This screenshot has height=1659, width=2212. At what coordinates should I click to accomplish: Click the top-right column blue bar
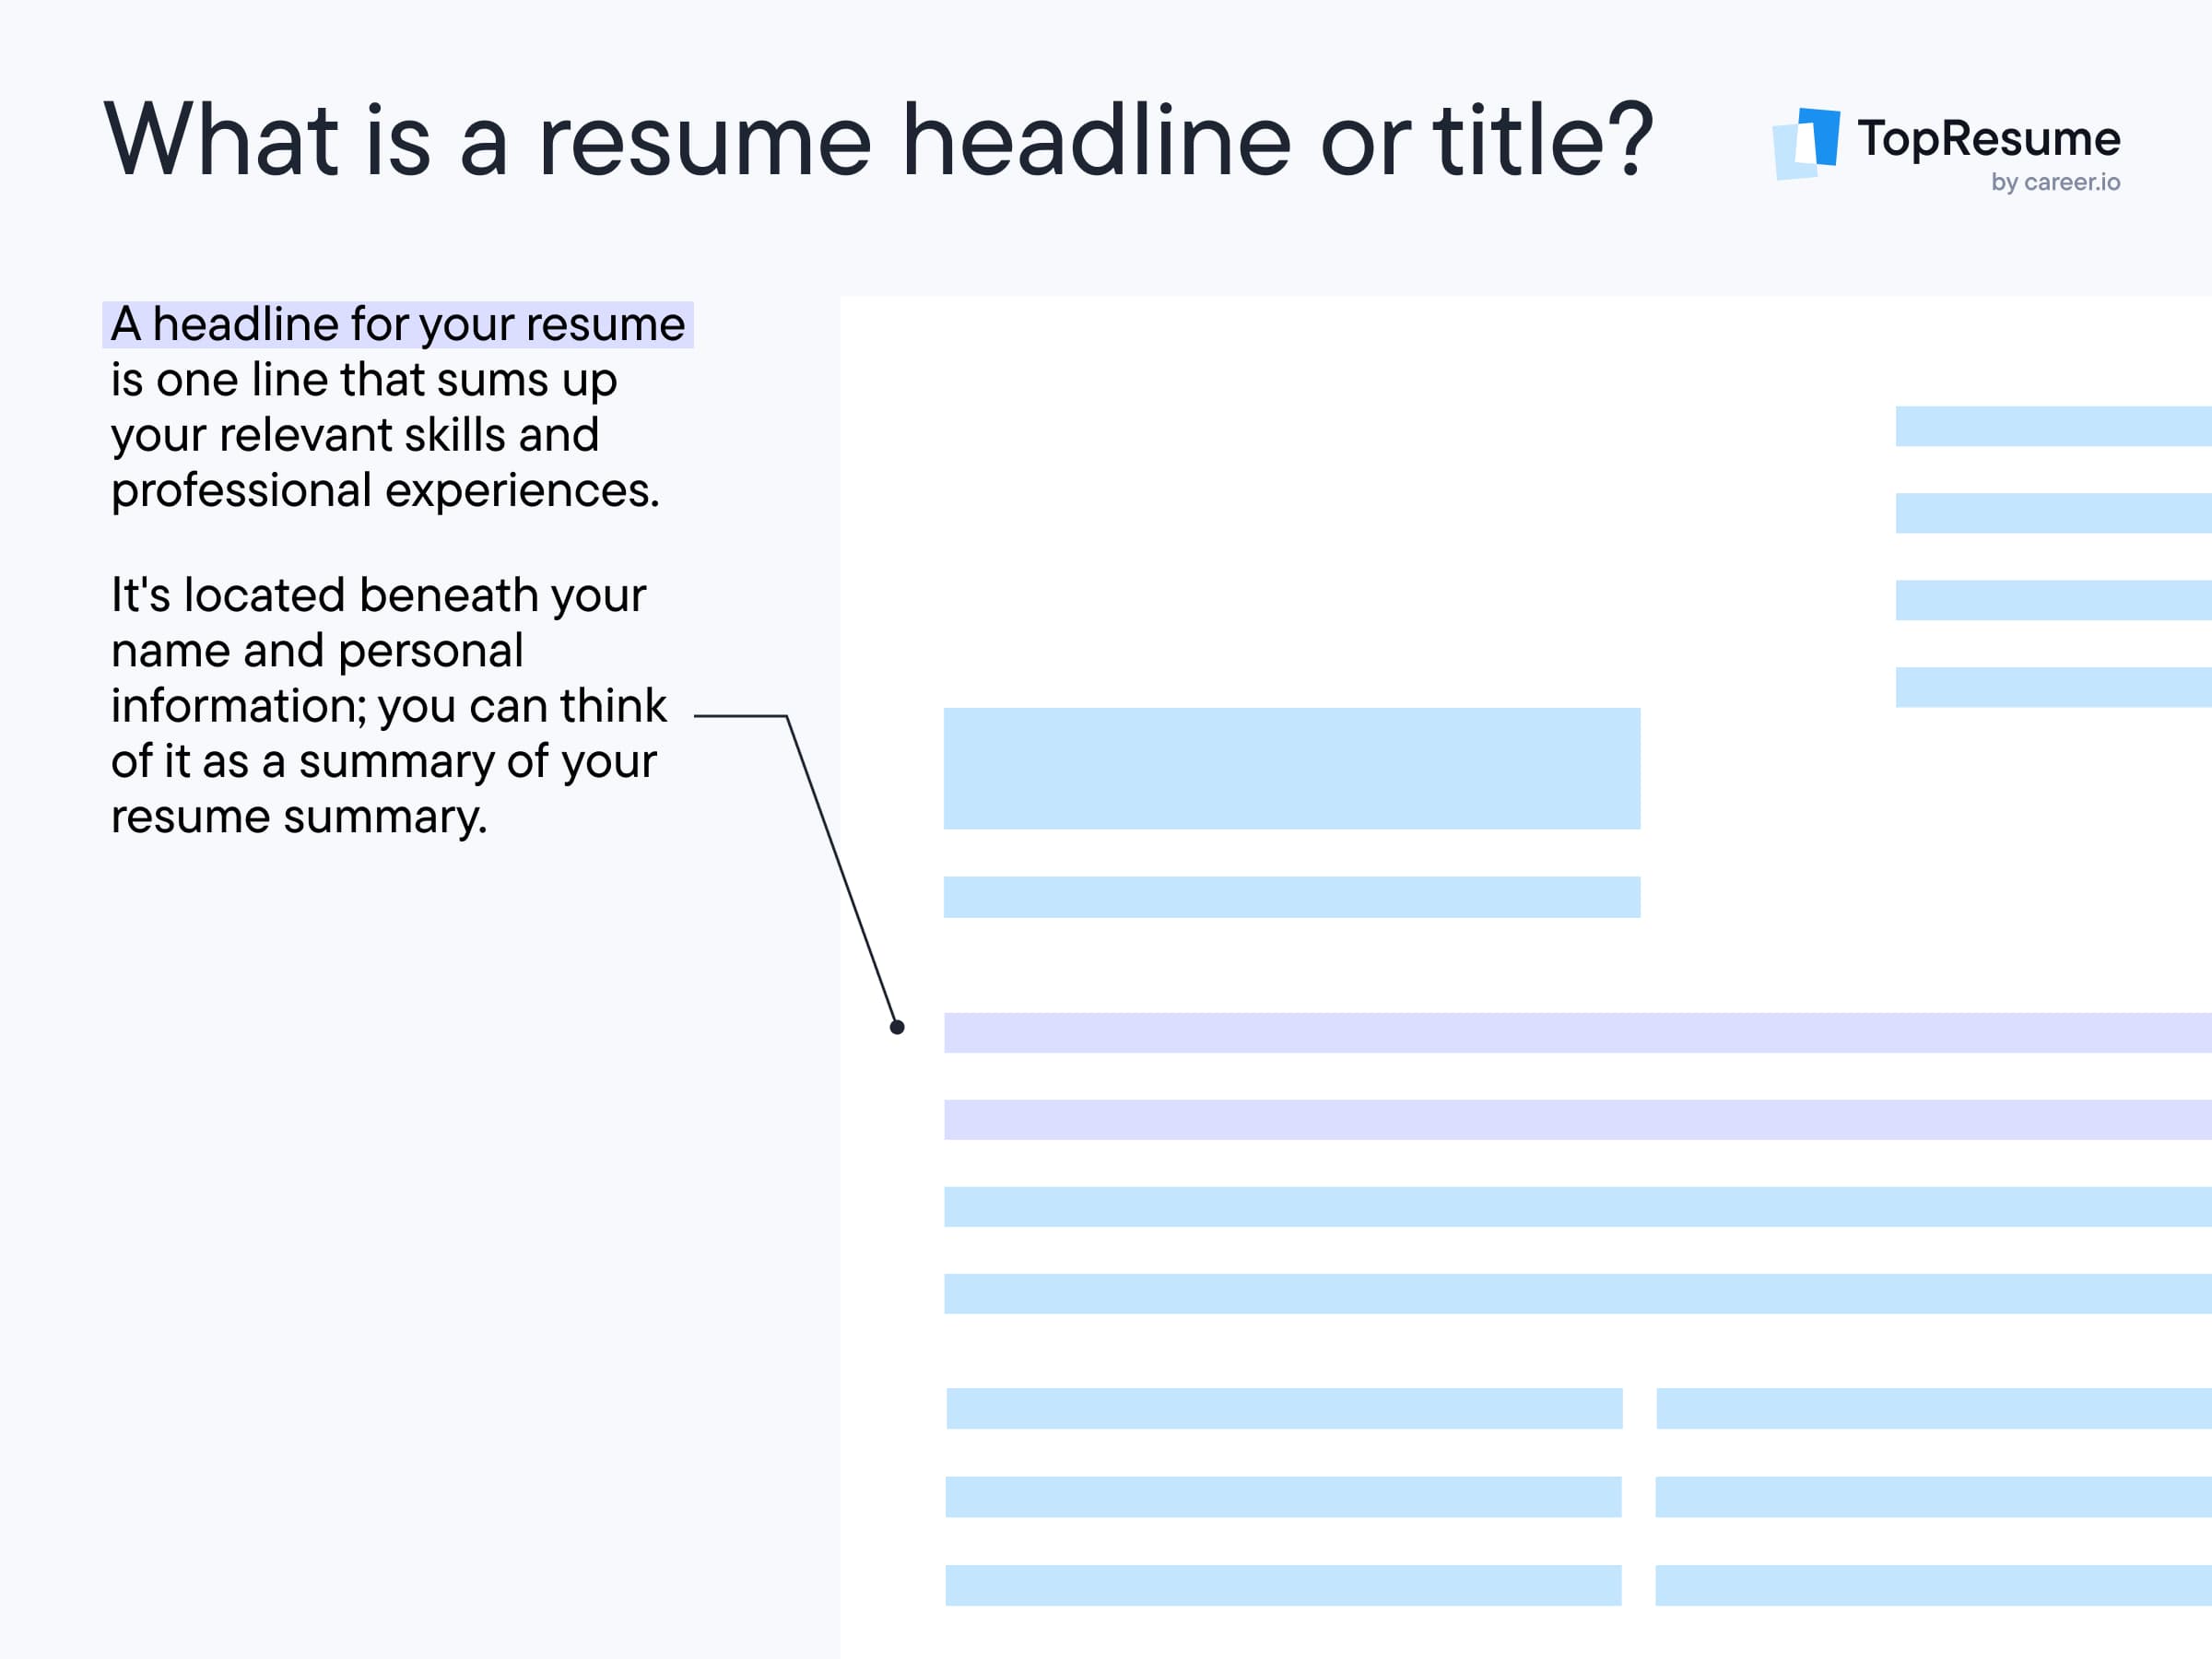click(x=1932, y=1408)
